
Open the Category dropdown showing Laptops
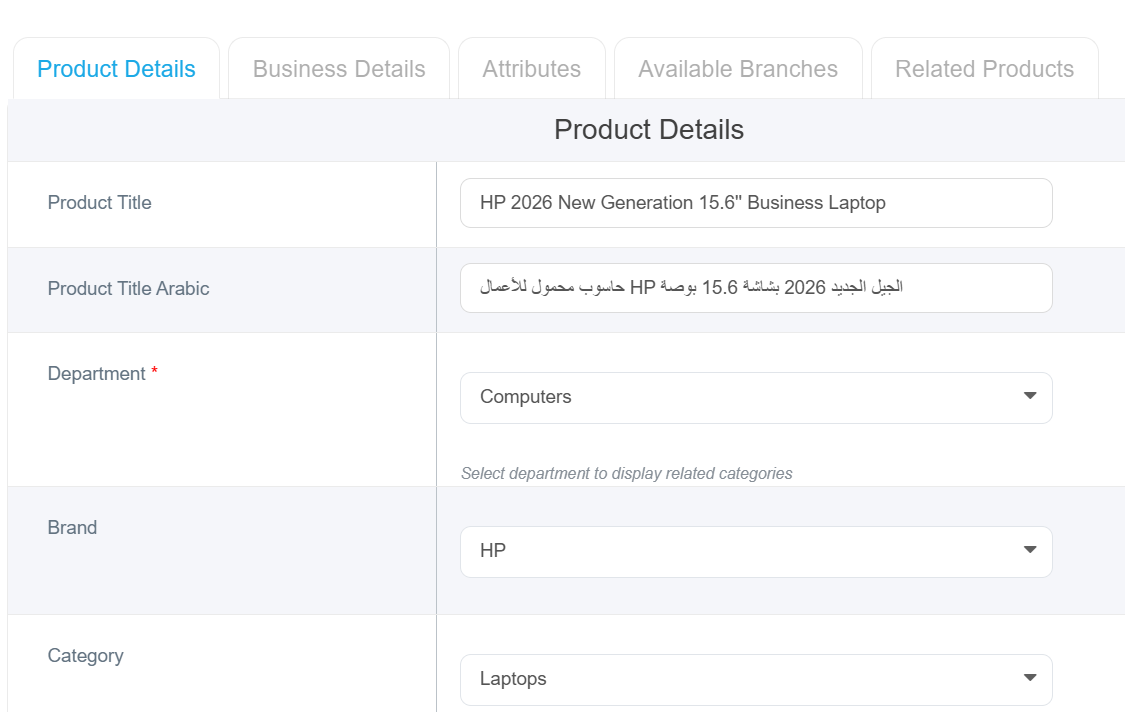(756, 679)
